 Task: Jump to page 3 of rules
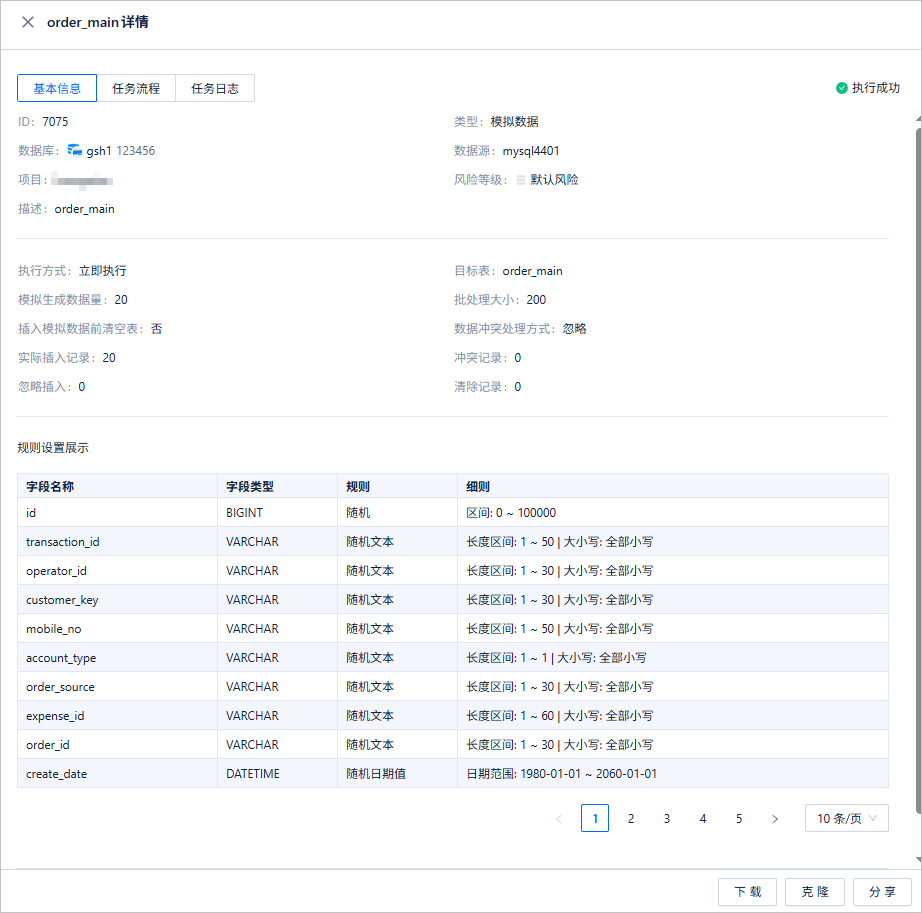(x=667, y=818)
